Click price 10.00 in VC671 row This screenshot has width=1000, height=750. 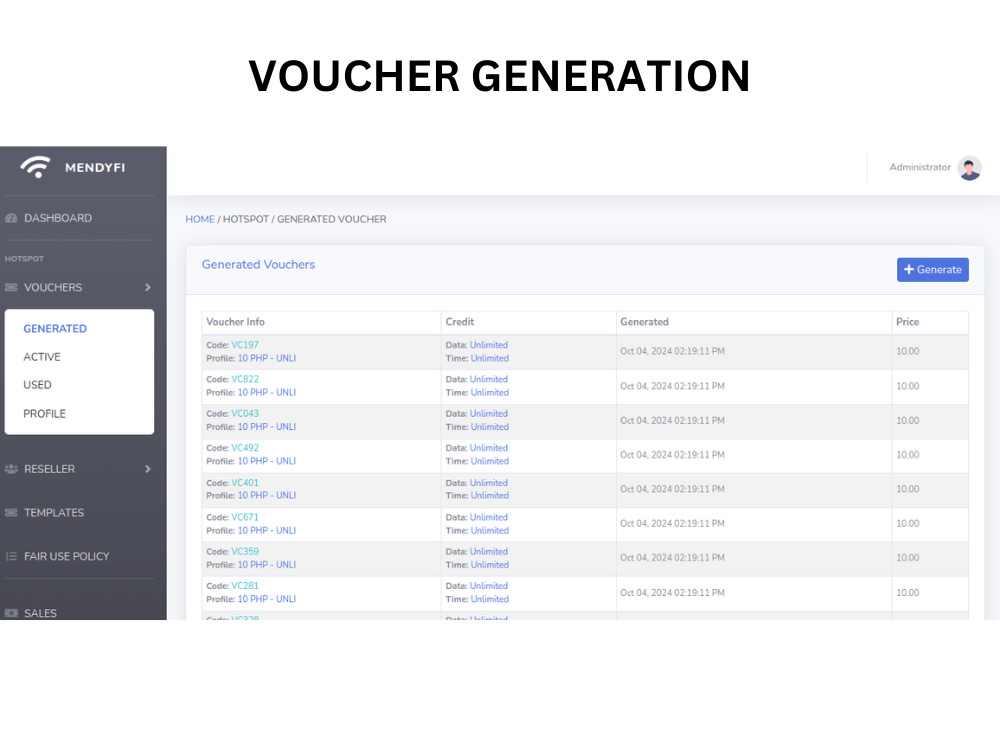[908, 524]
